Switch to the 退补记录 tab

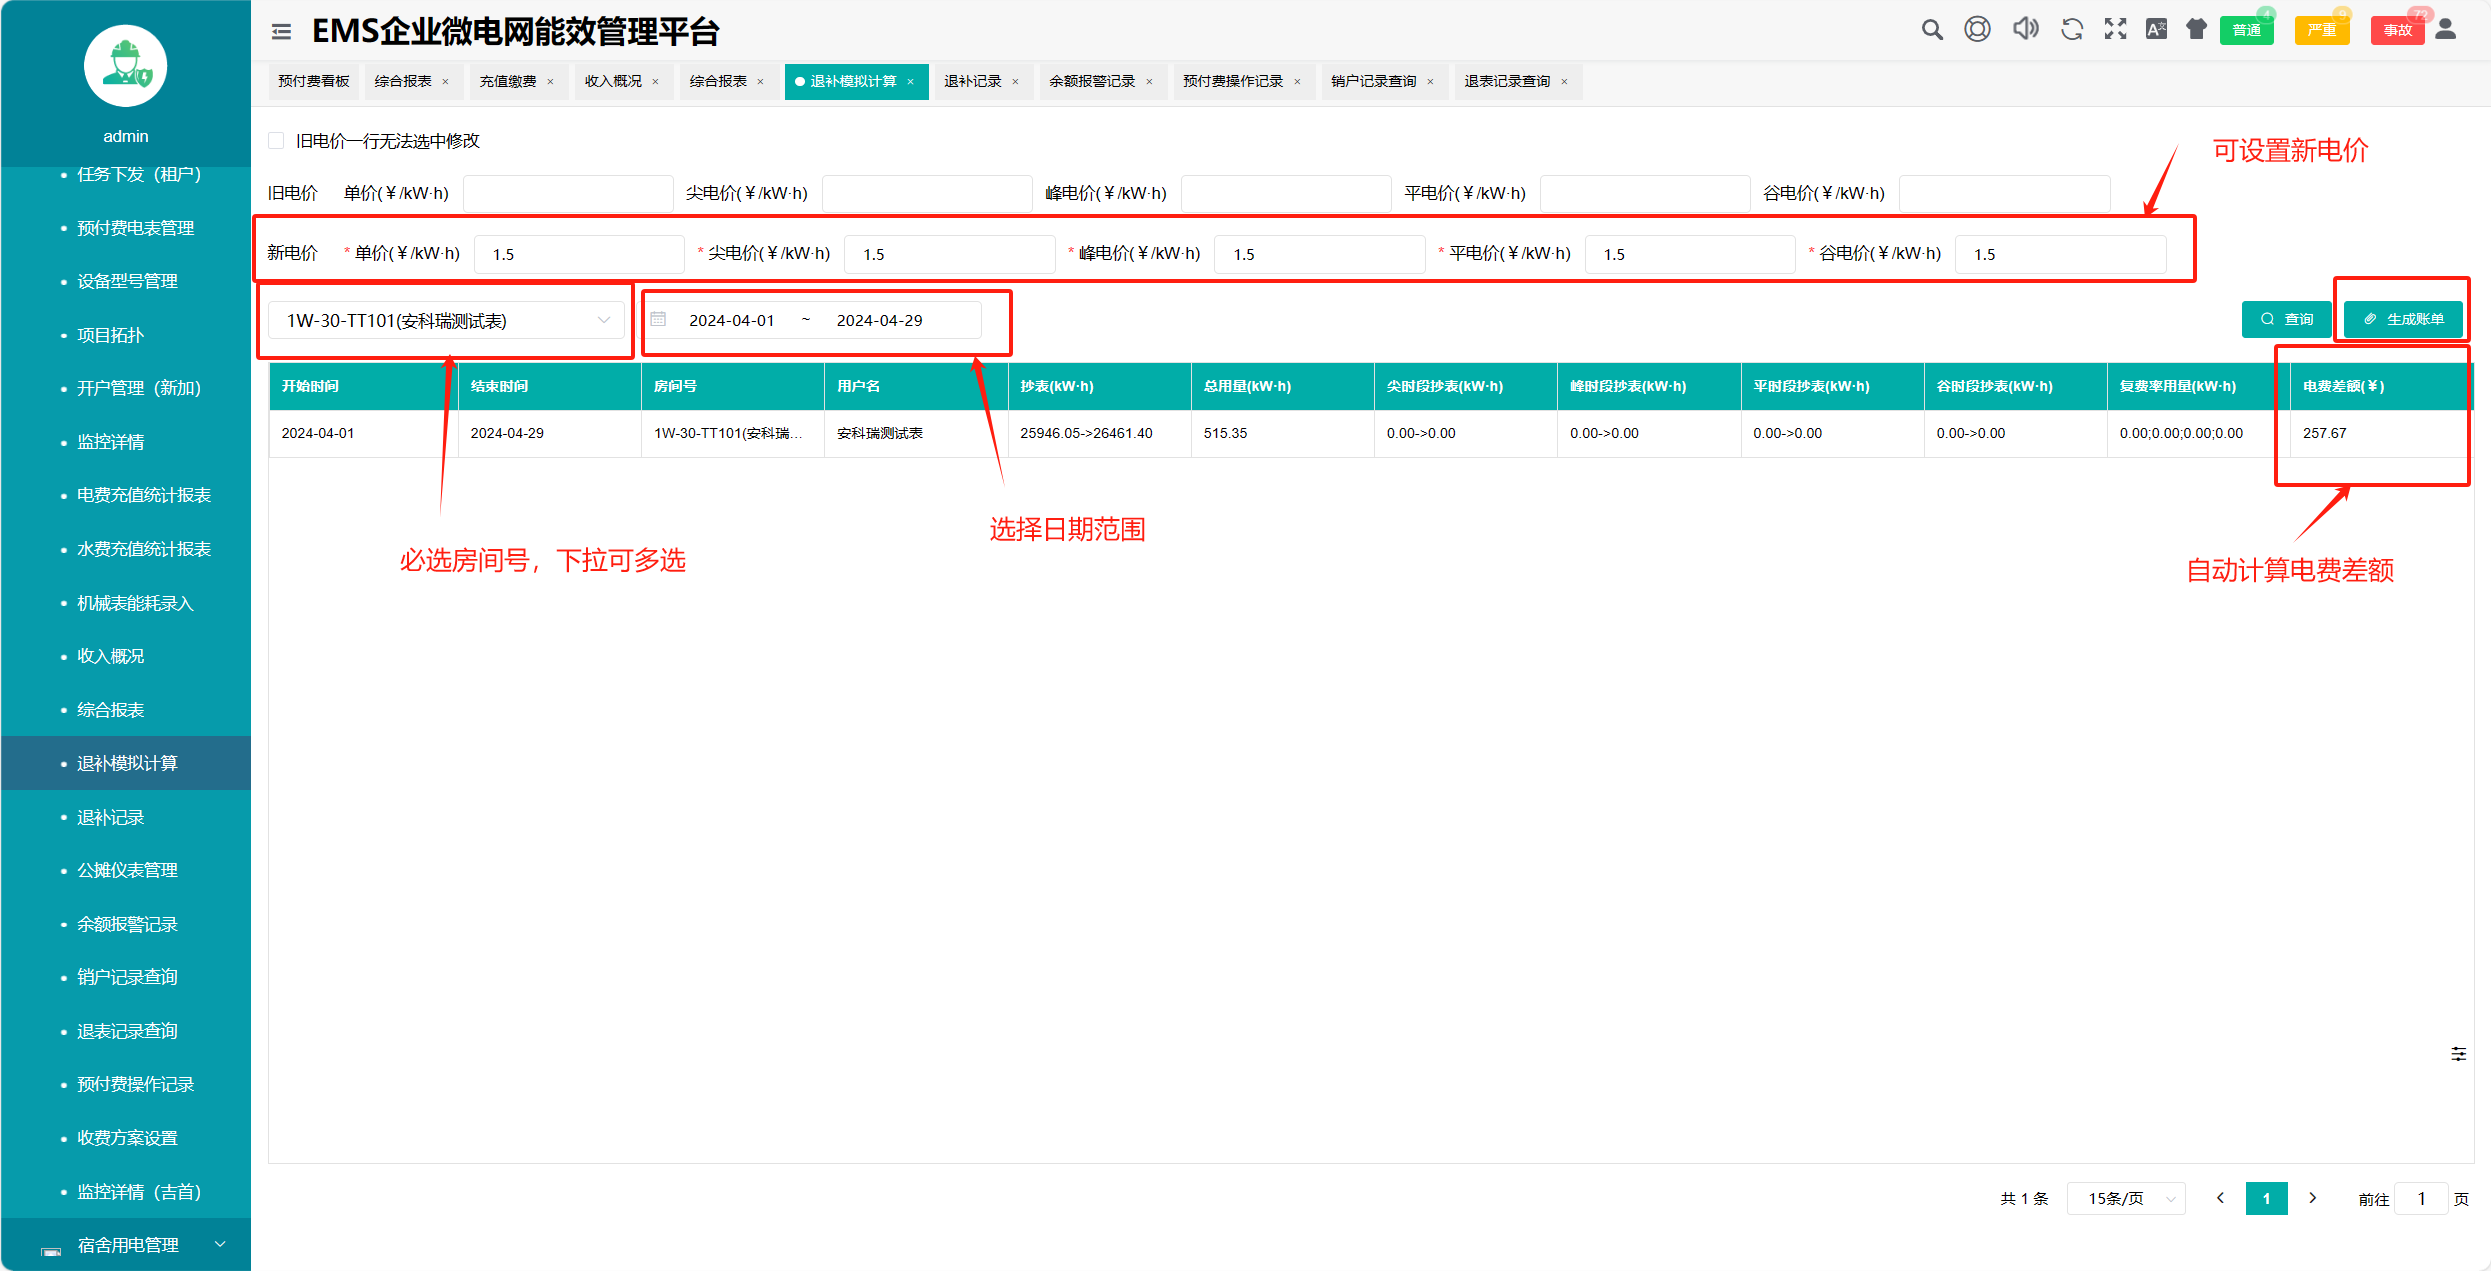[x=972, y=81]
